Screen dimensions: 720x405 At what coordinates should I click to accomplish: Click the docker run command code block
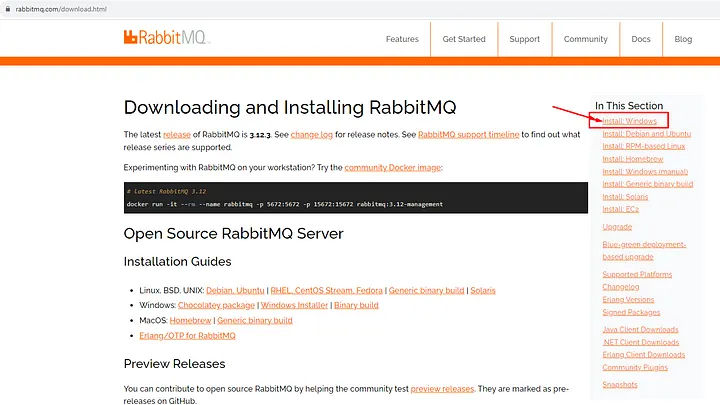click(355, 197)
